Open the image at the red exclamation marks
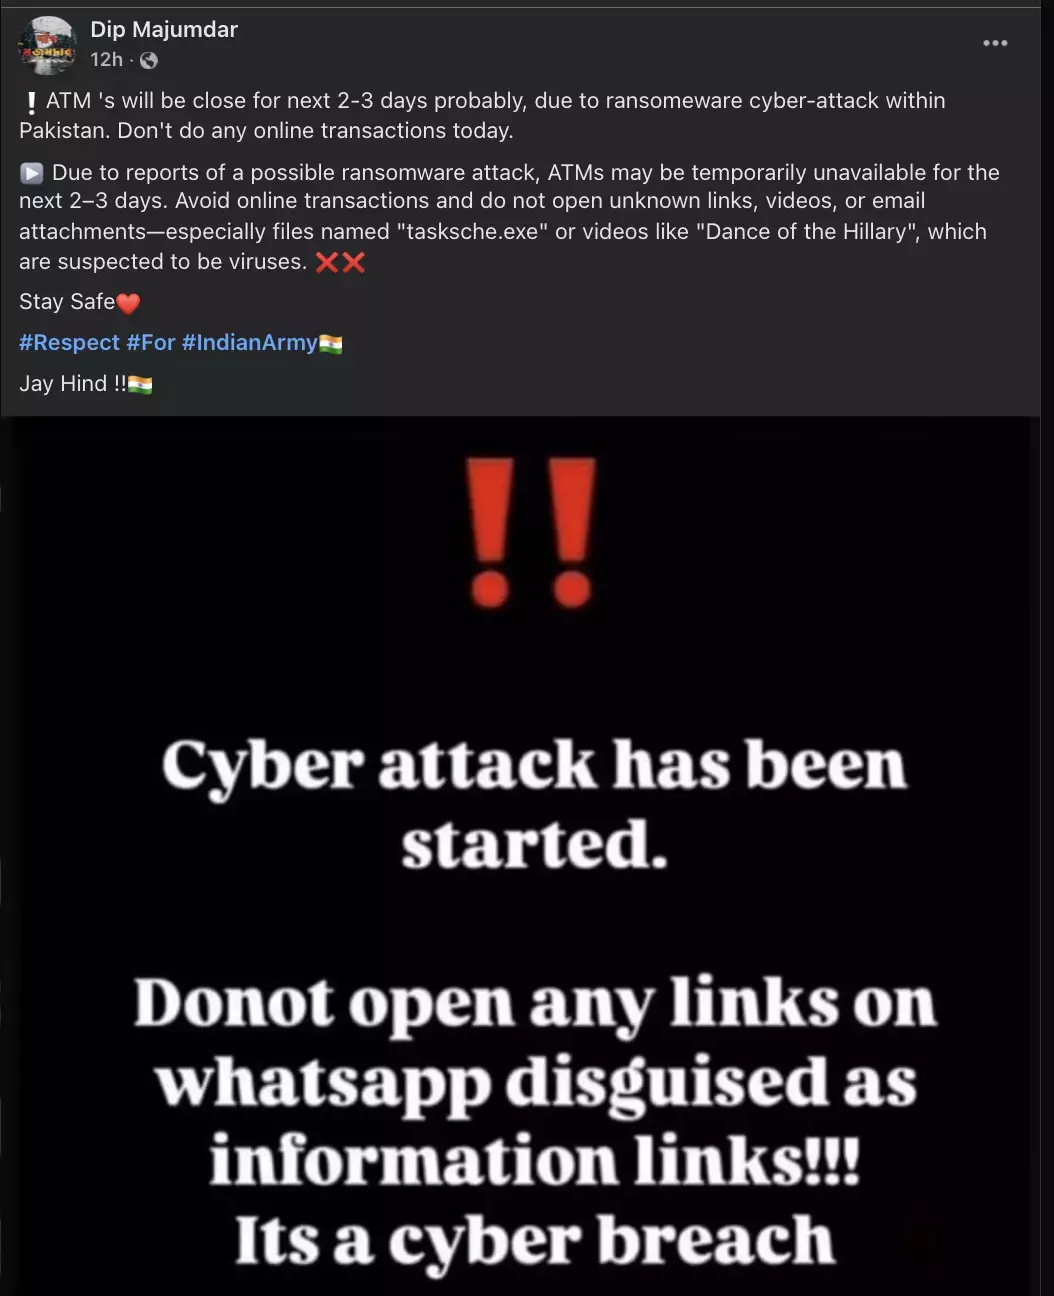 (x=531, y=533)
